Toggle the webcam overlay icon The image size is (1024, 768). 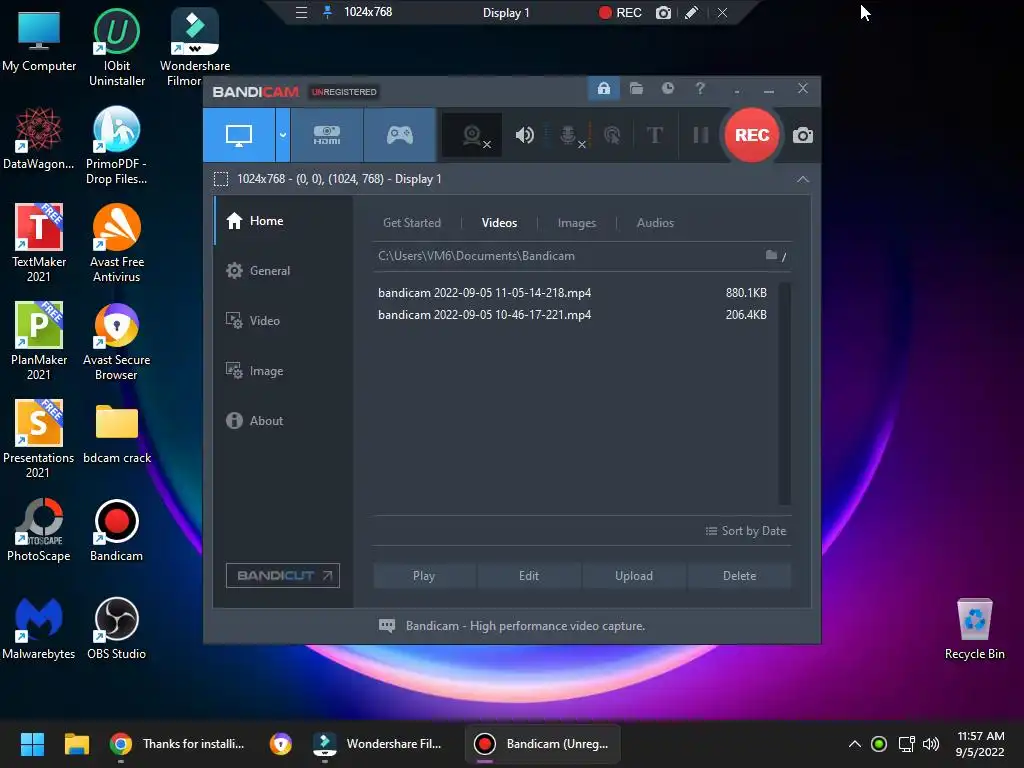pos(472,135)
